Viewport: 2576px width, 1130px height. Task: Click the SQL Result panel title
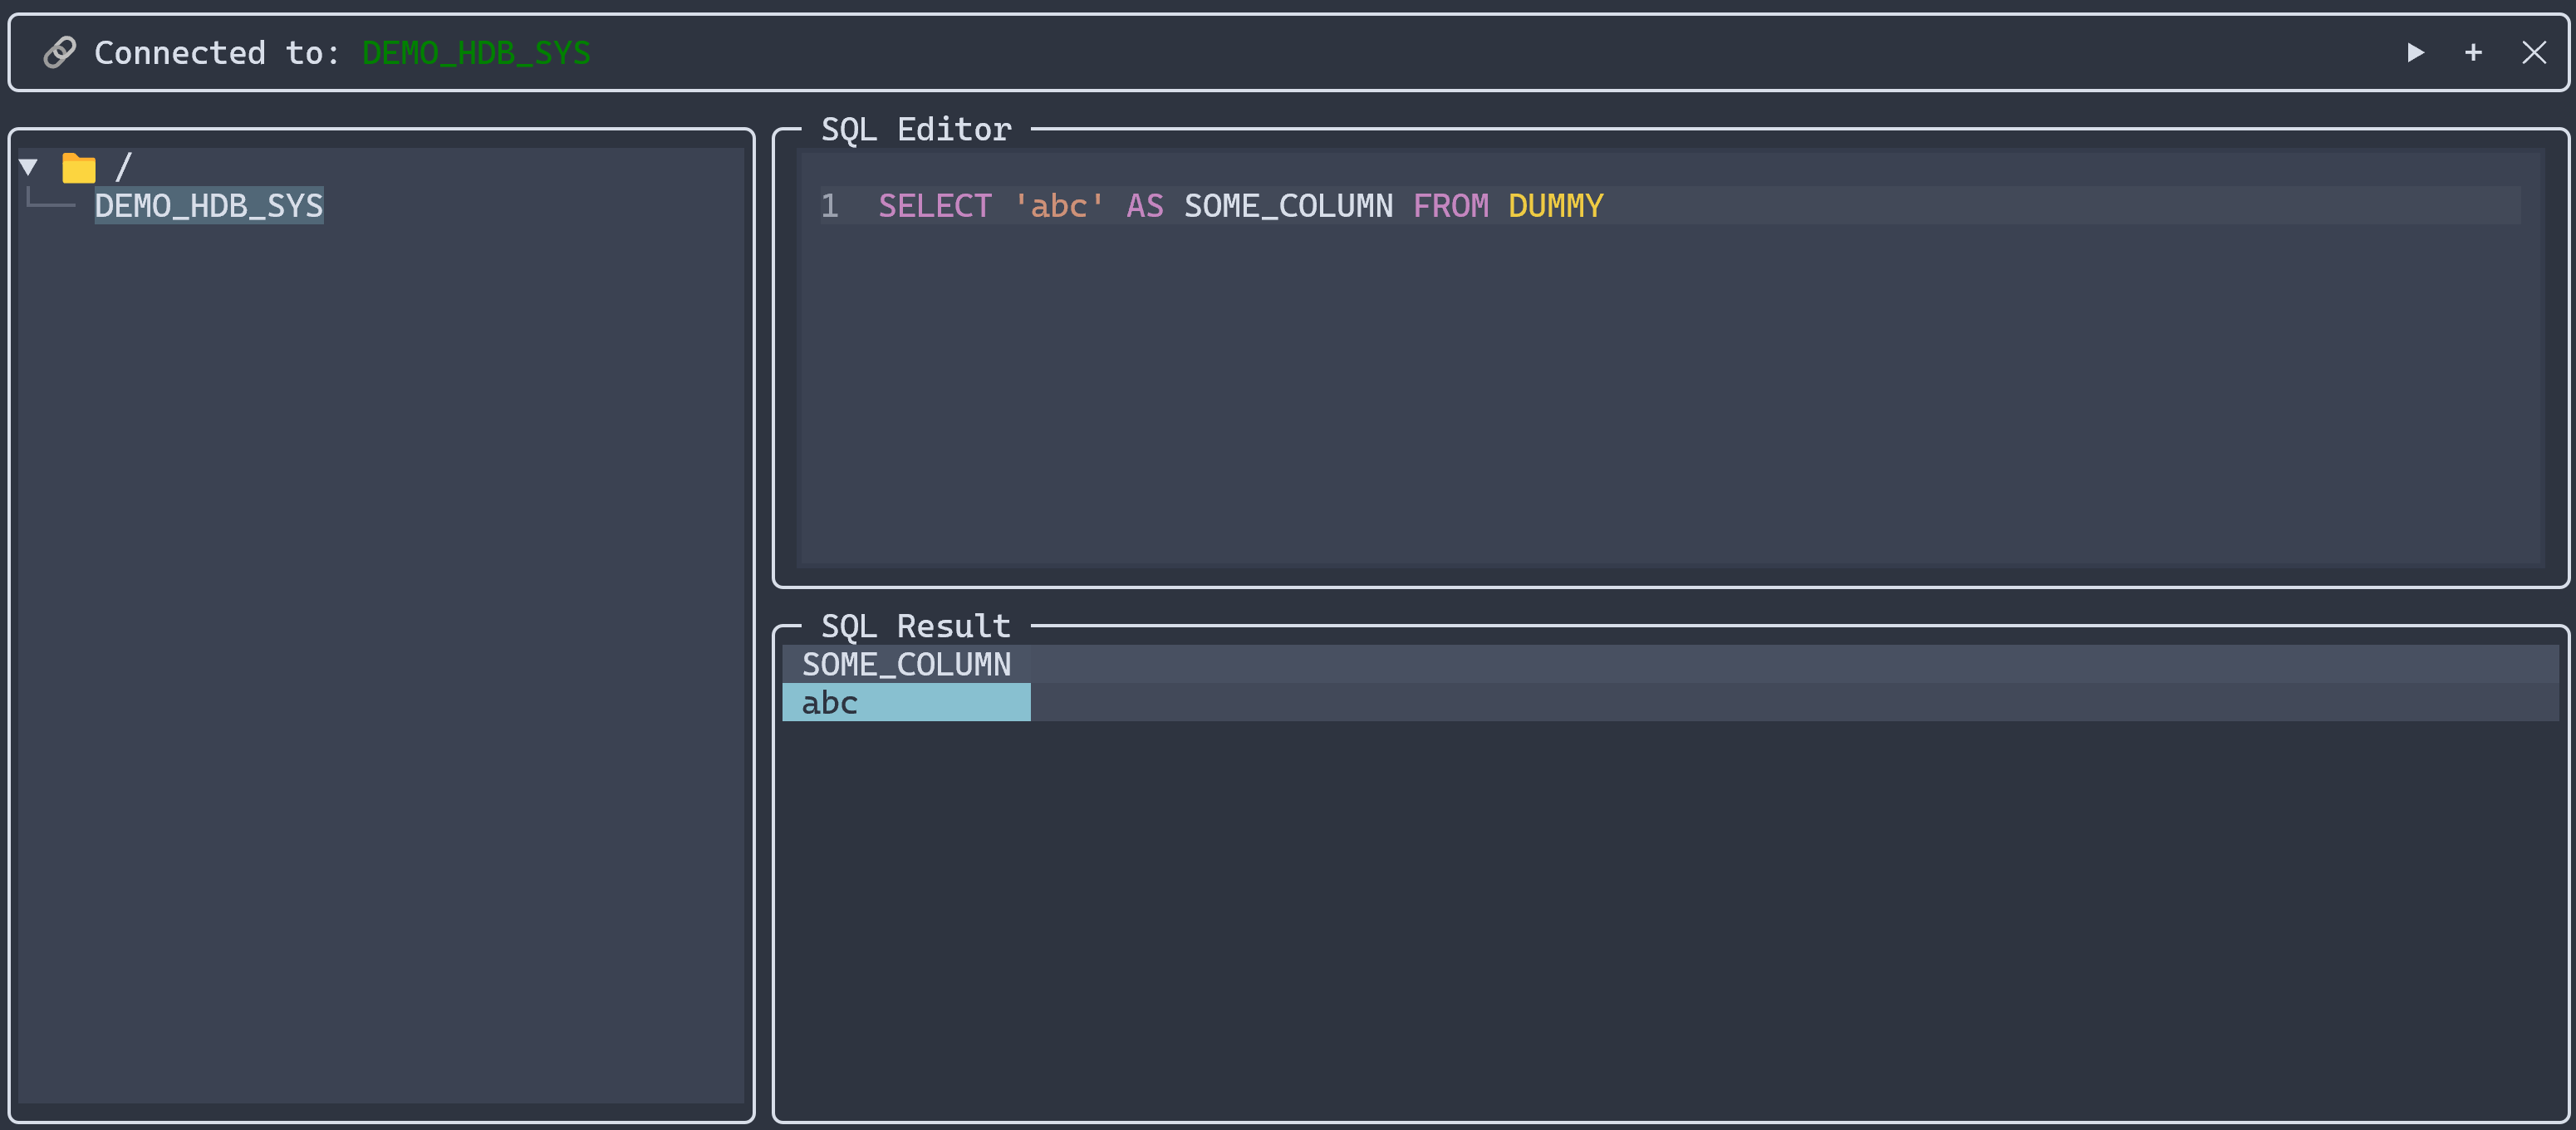click(916, 626)
